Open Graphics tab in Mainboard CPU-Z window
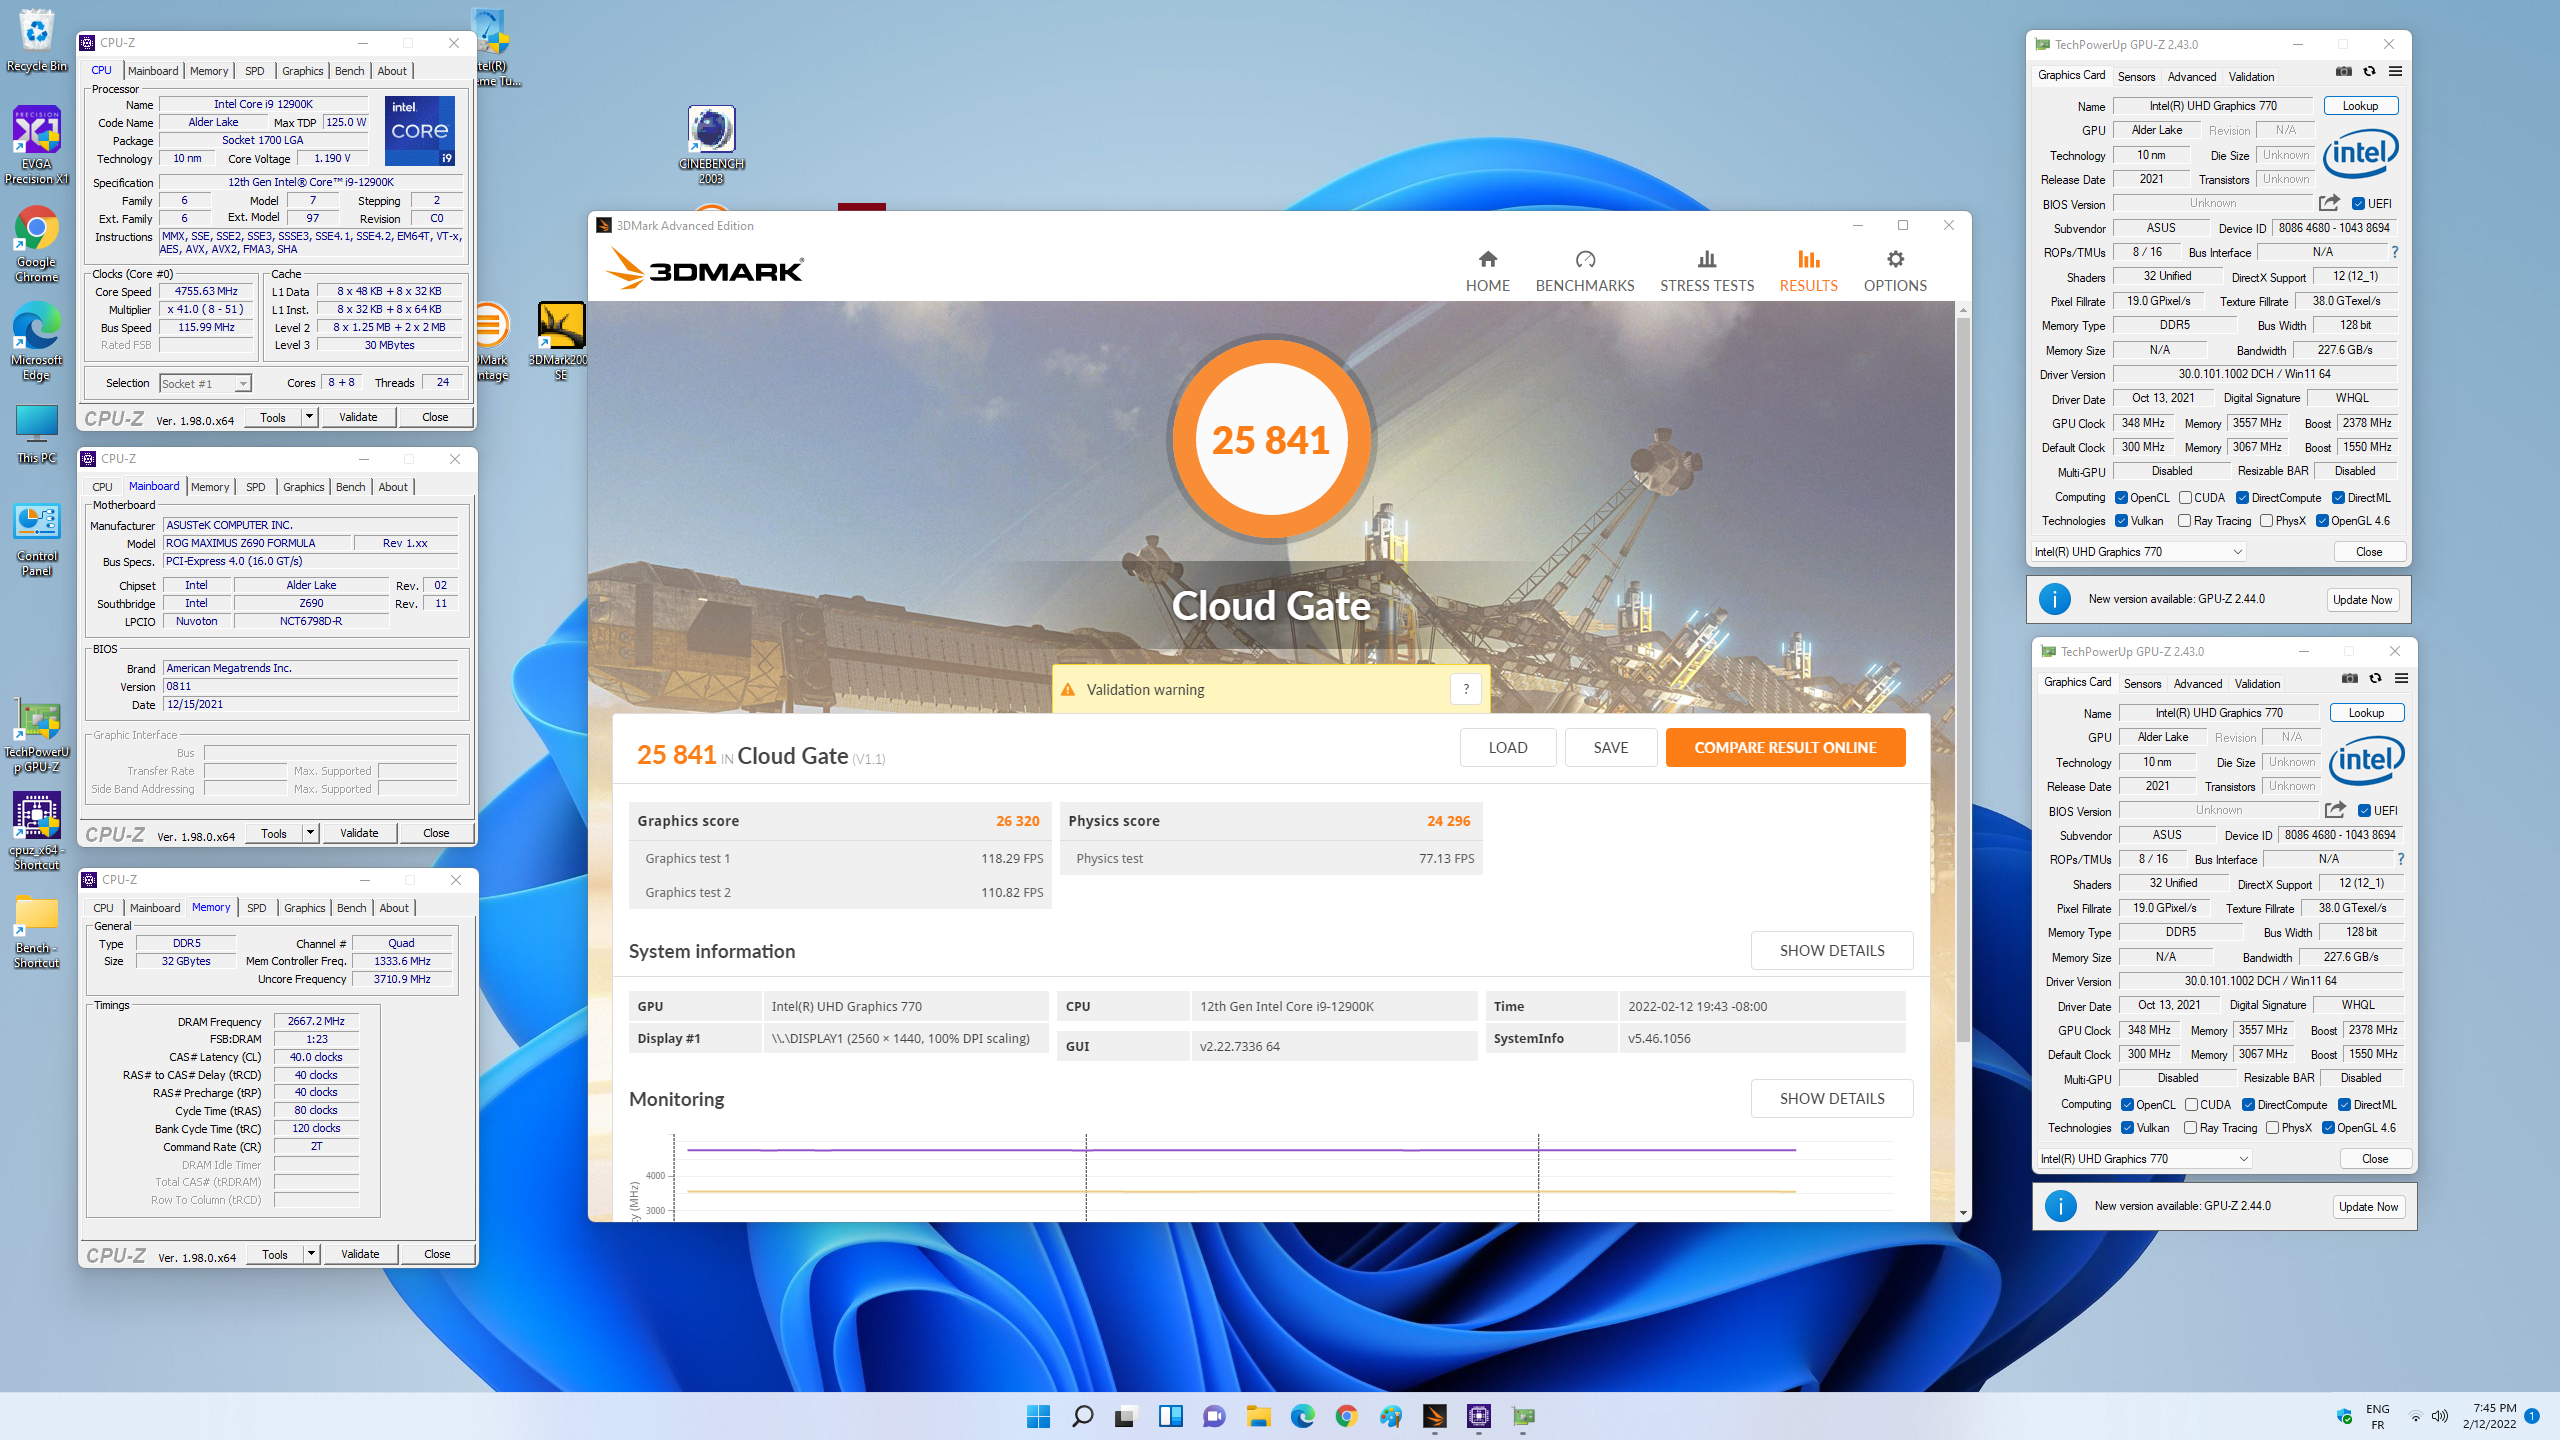The width and height of the screenshot is (2560, 1440). [x=303, y=487]
